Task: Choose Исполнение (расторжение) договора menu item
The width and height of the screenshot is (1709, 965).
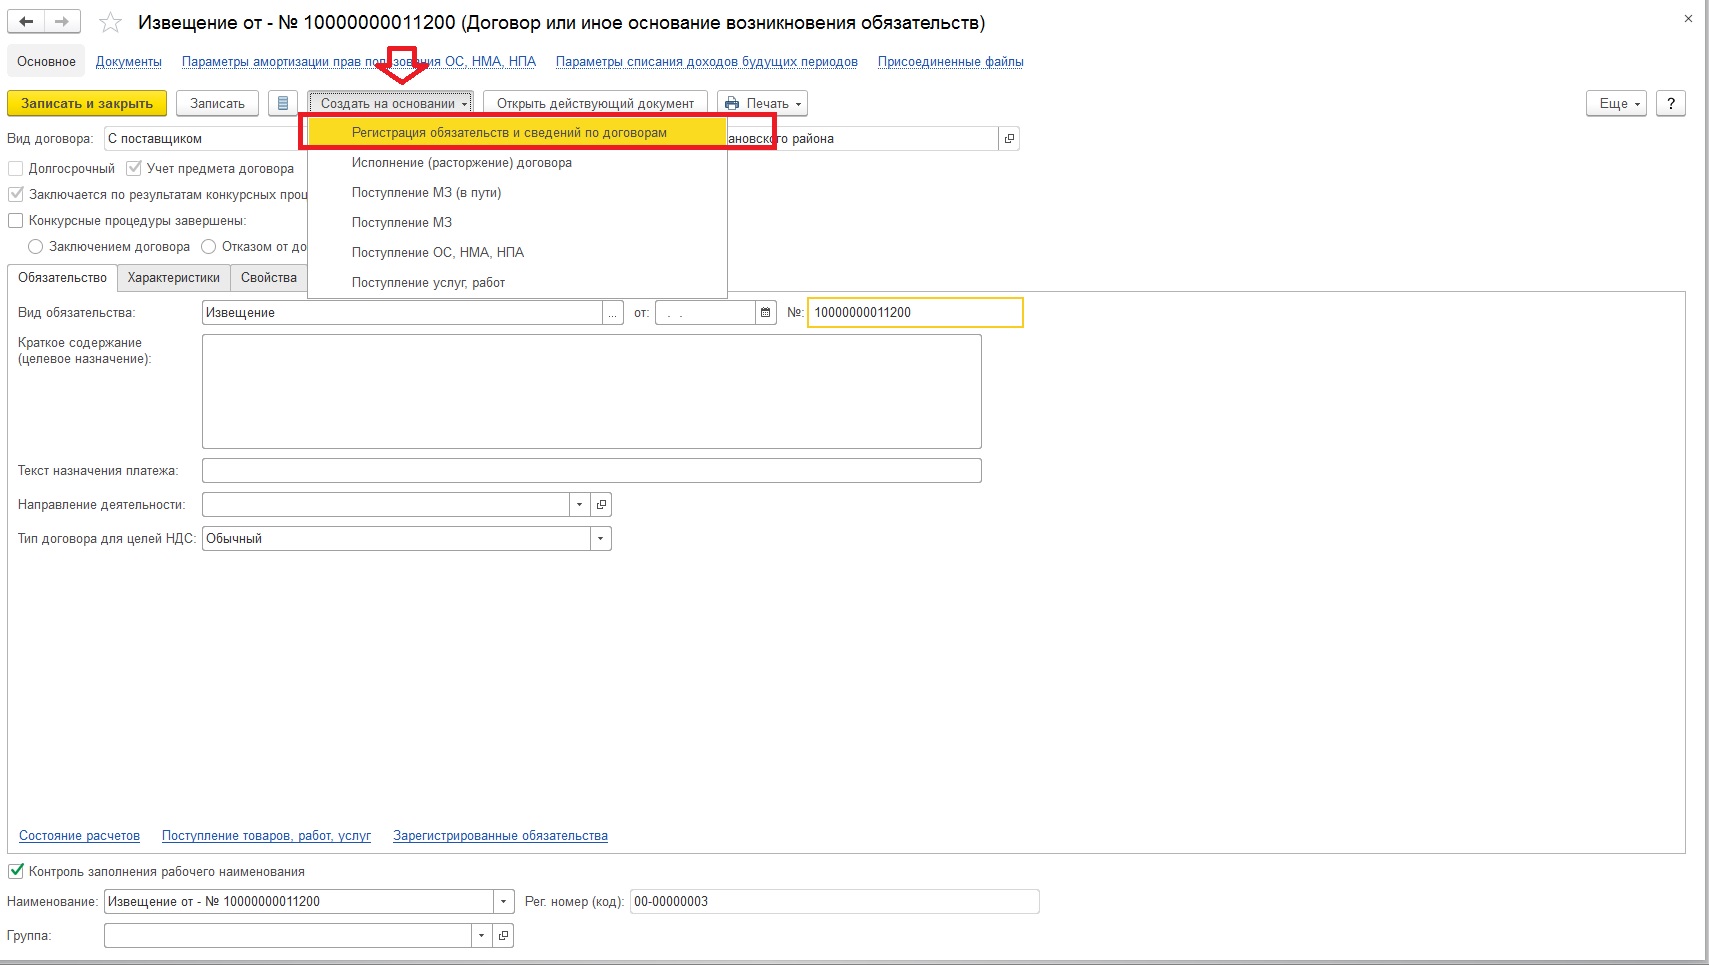Action: pos(517,163)
